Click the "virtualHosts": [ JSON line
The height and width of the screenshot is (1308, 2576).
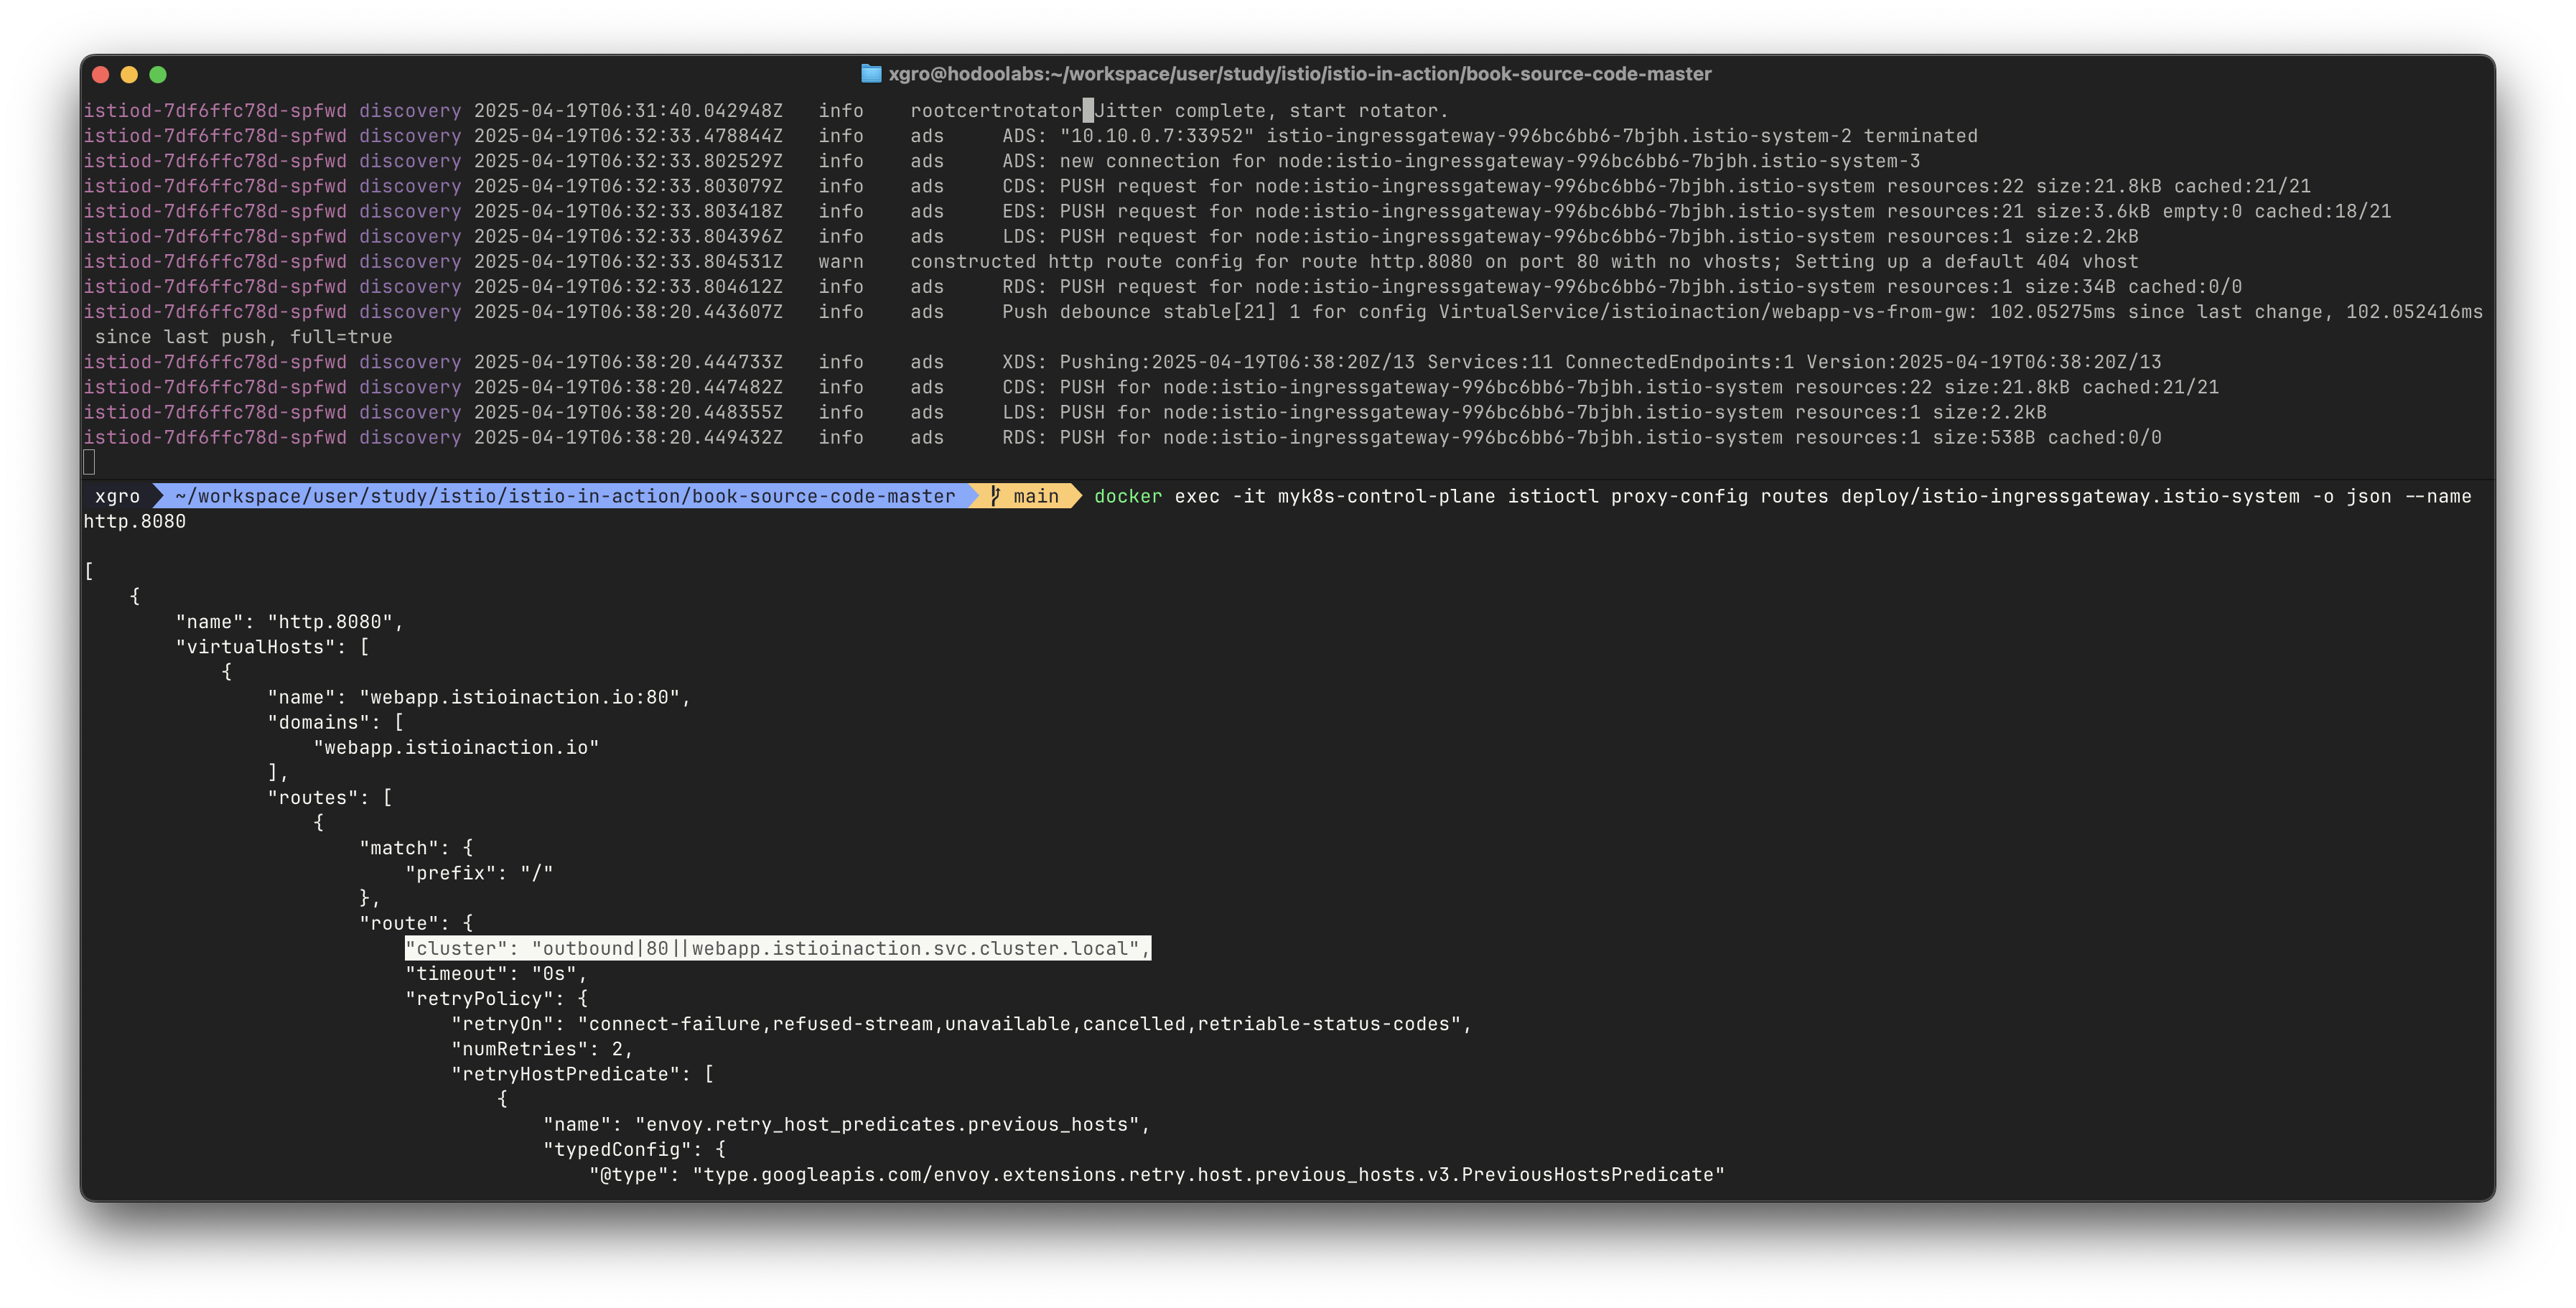tap(273, 647)
